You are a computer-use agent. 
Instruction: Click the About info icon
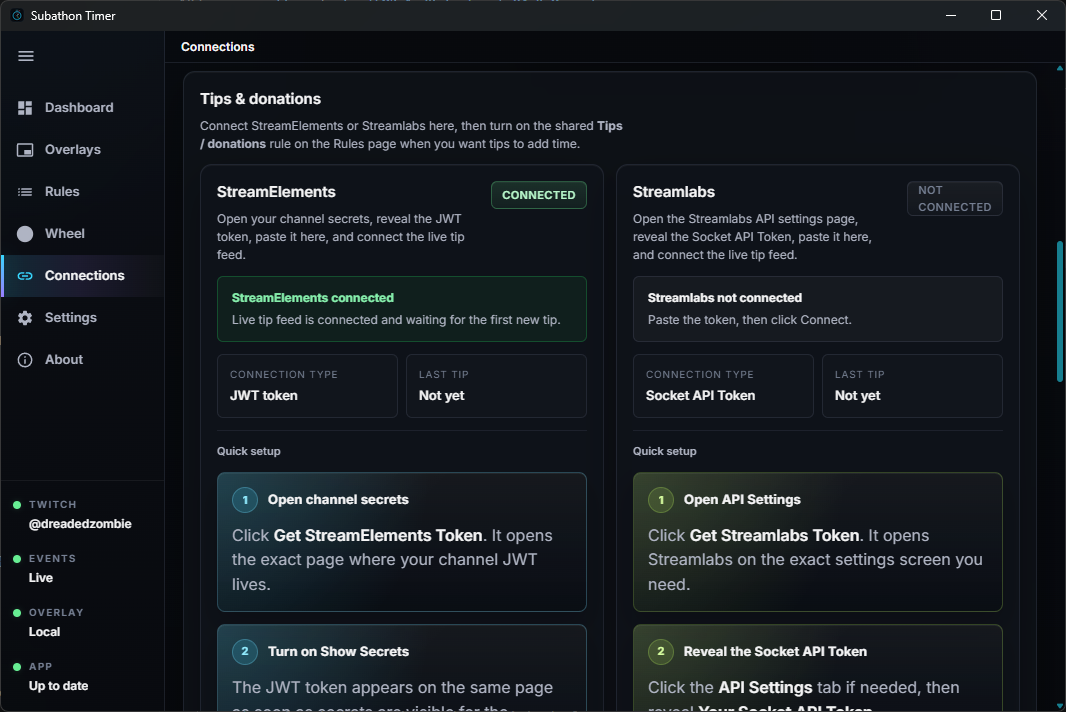point(25,360)
